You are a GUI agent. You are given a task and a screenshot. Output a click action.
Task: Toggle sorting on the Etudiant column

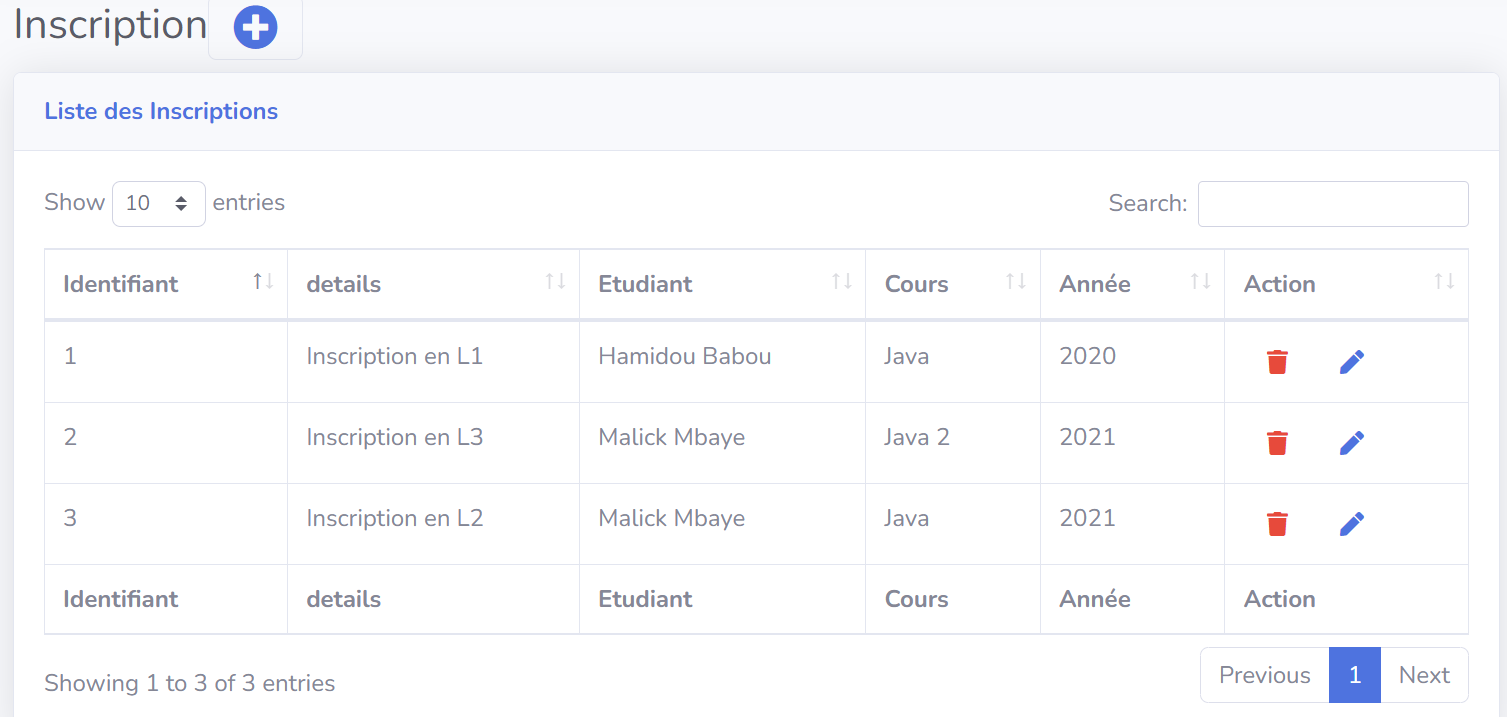pos(840,282)
